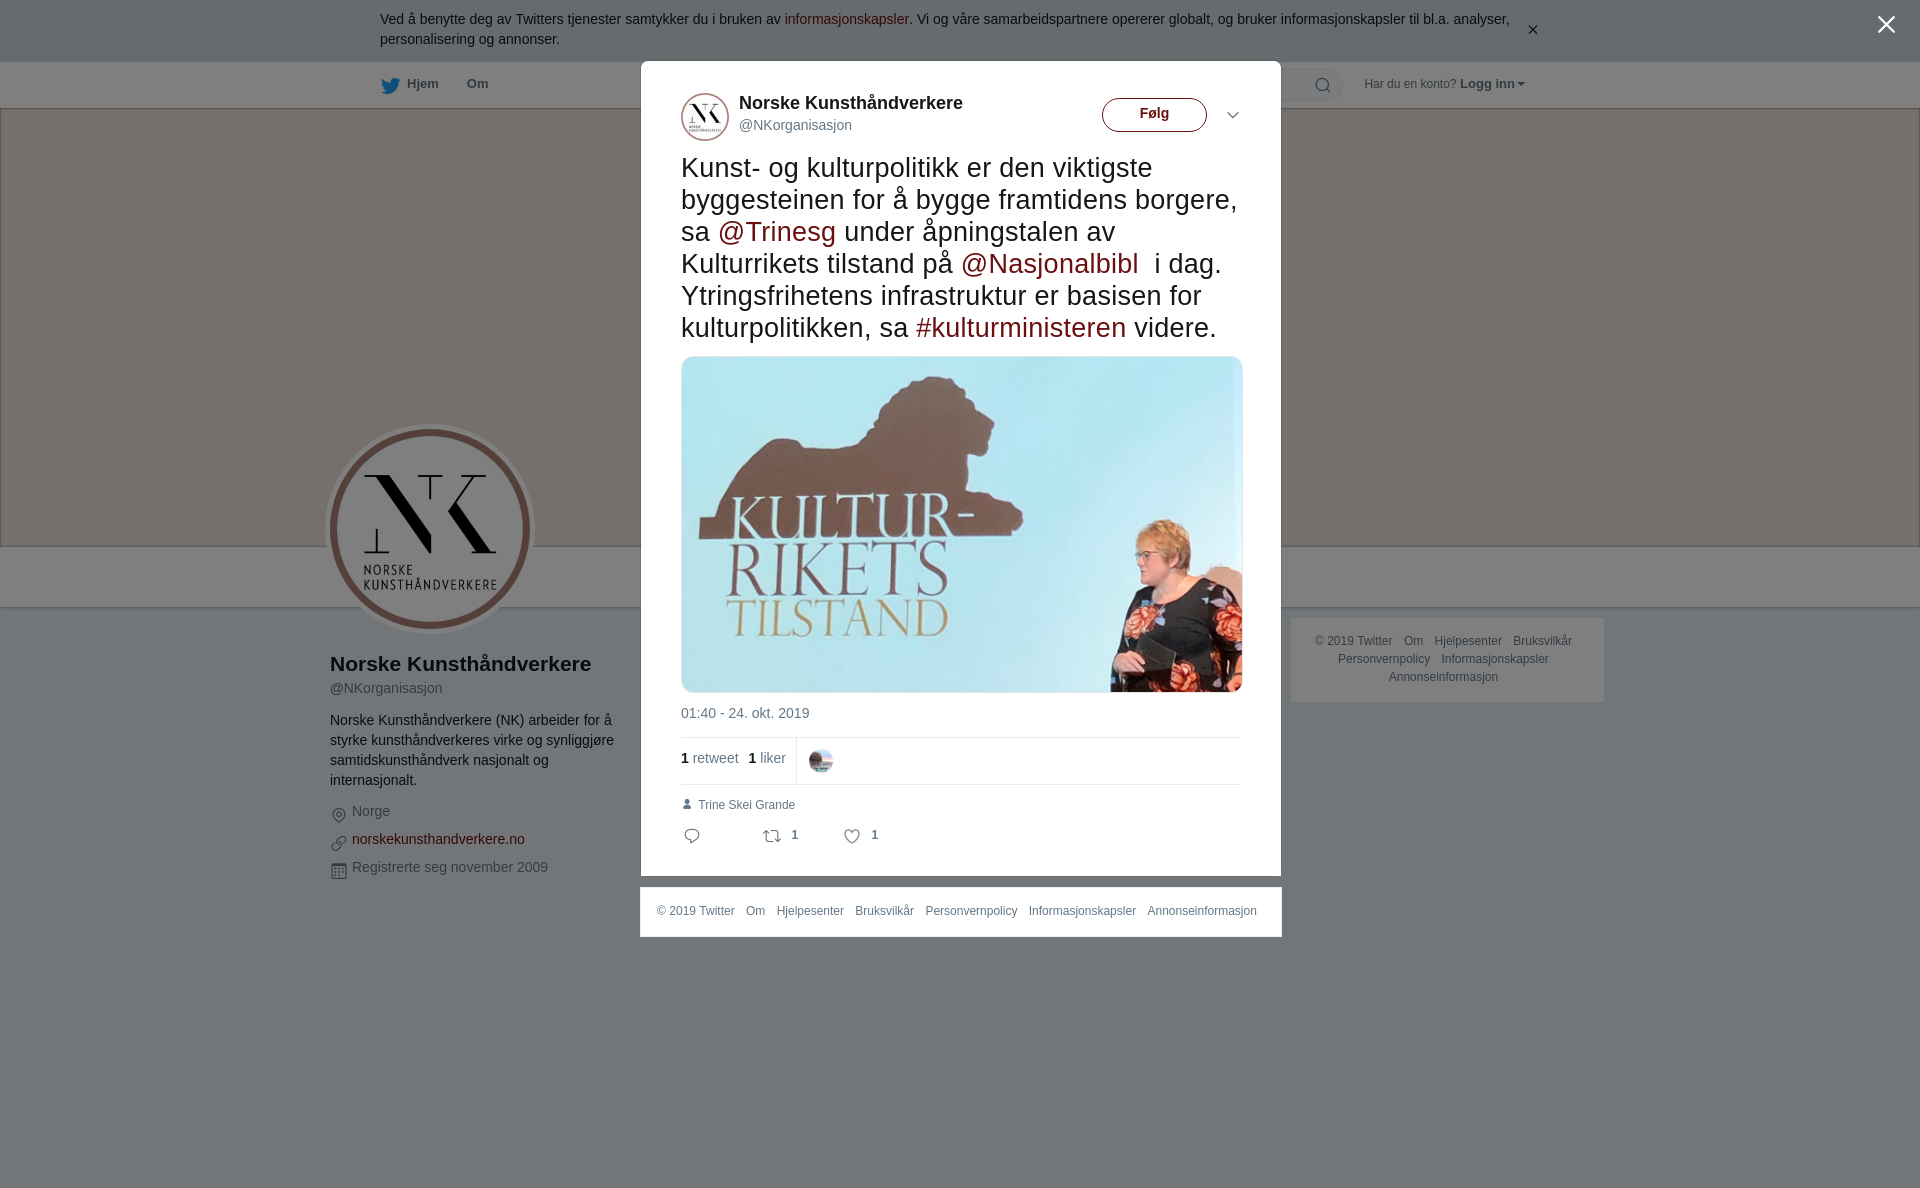
Task: Open the @Nasjonalbibl mention link
Action: tap(1050, 264)
